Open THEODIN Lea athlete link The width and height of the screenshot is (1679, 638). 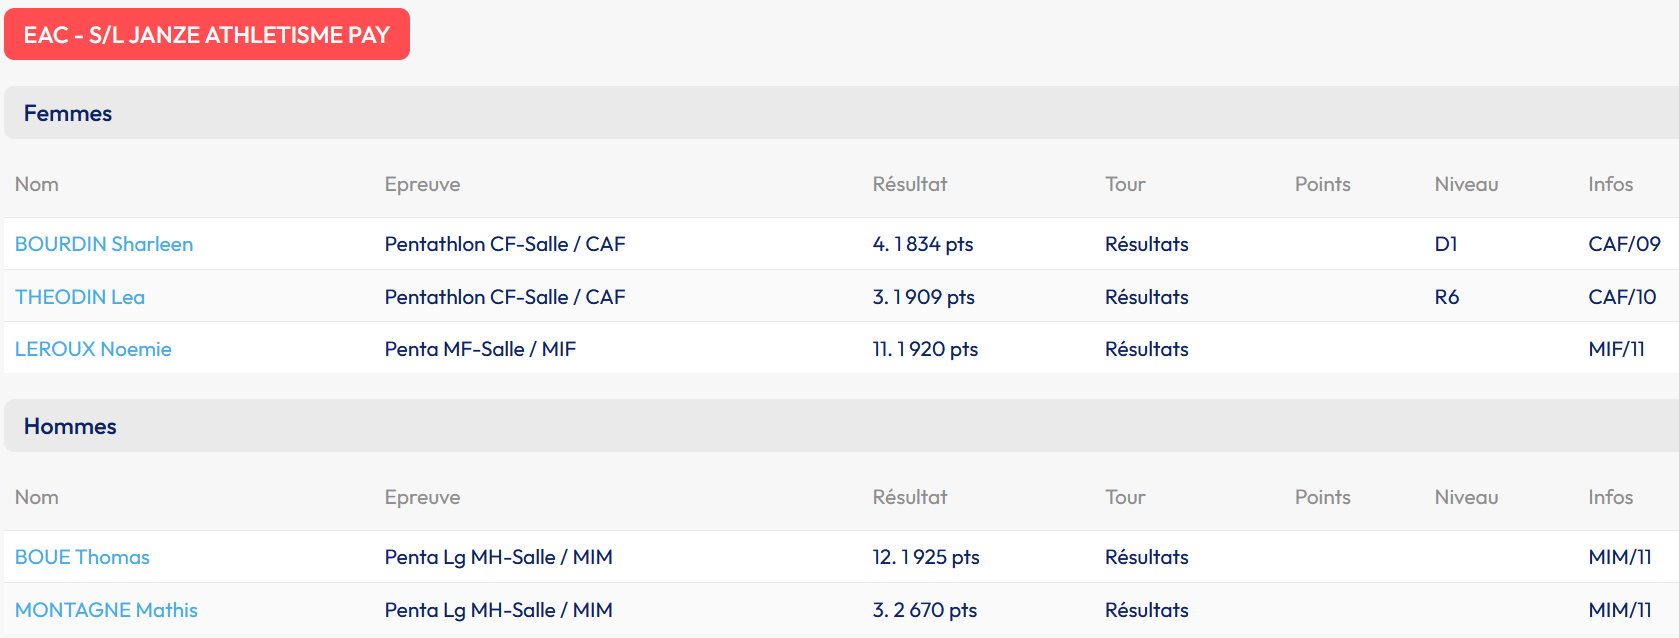(80, 297)
